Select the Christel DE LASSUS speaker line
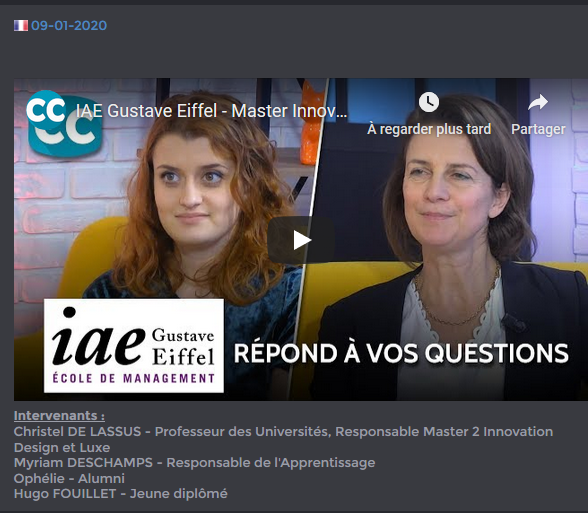The image size is (588, 513). tap(284, 432)
